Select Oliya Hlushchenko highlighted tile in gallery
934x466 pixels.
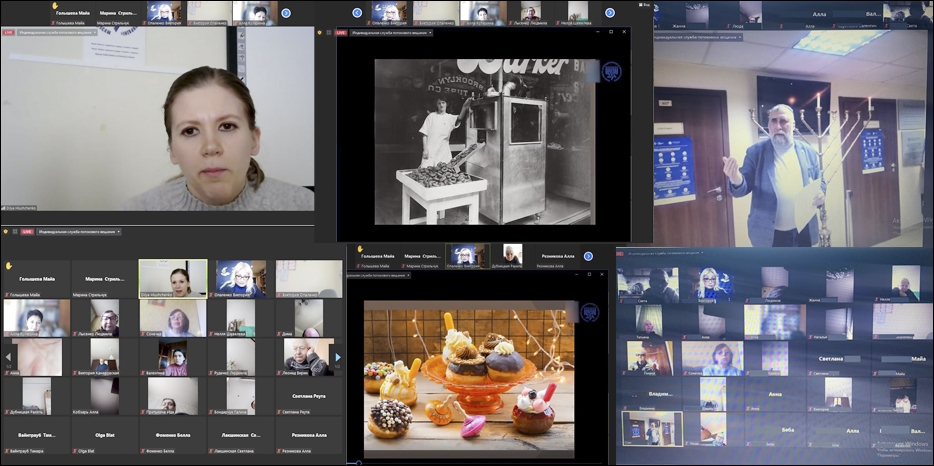(173, 278)
